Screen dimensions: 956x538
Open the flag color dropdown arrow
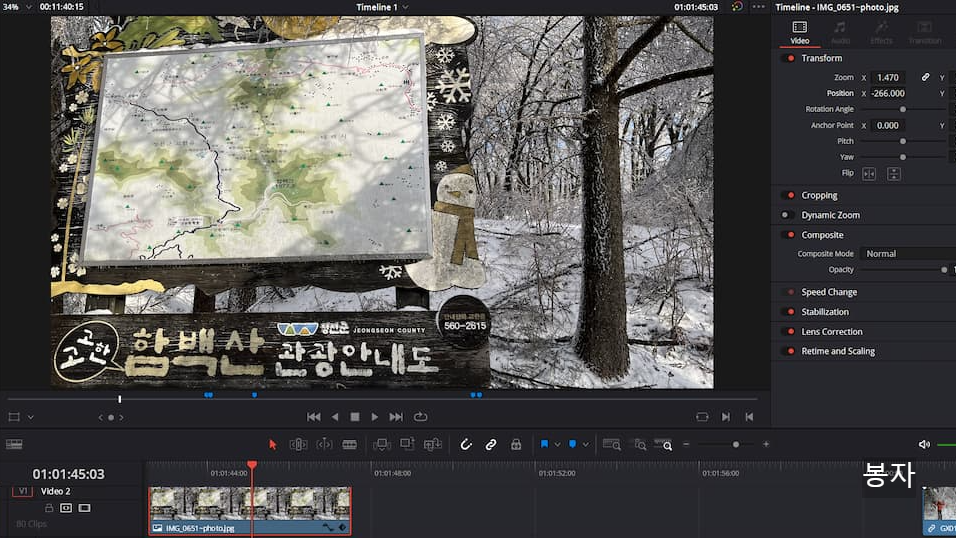pyautogui.click(x=557, y=445)
